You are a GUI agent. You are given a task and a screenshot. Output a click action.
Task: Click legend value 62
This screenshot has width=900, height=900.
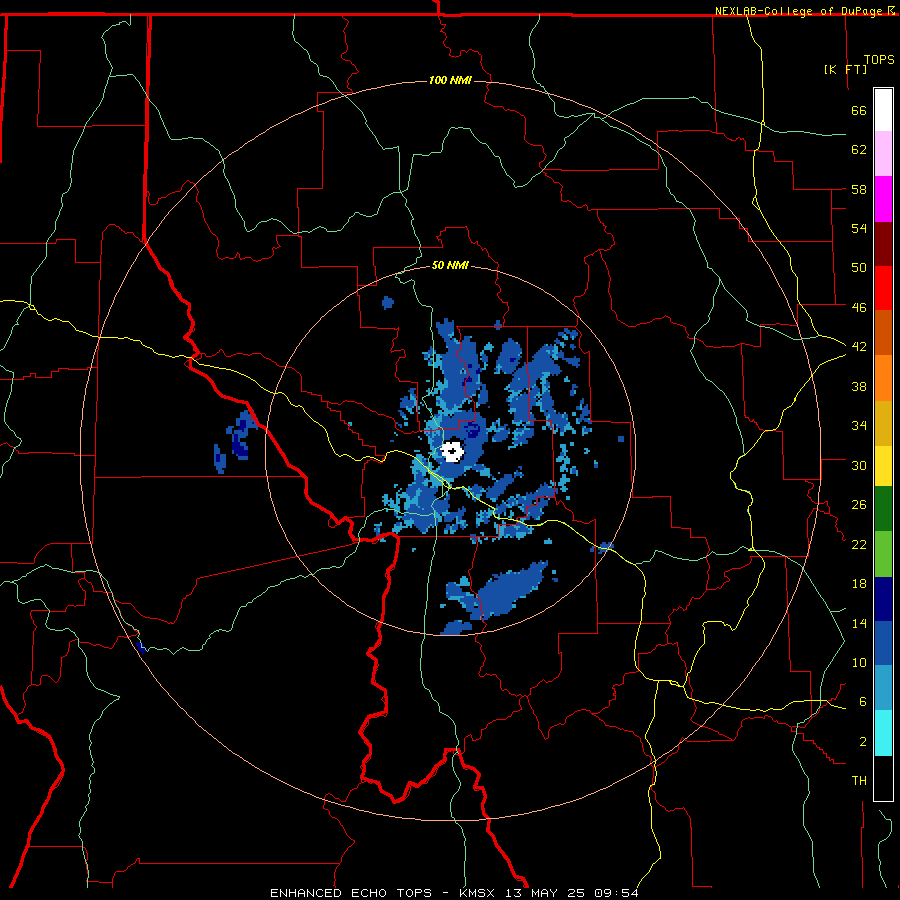(x=859, y=150)
